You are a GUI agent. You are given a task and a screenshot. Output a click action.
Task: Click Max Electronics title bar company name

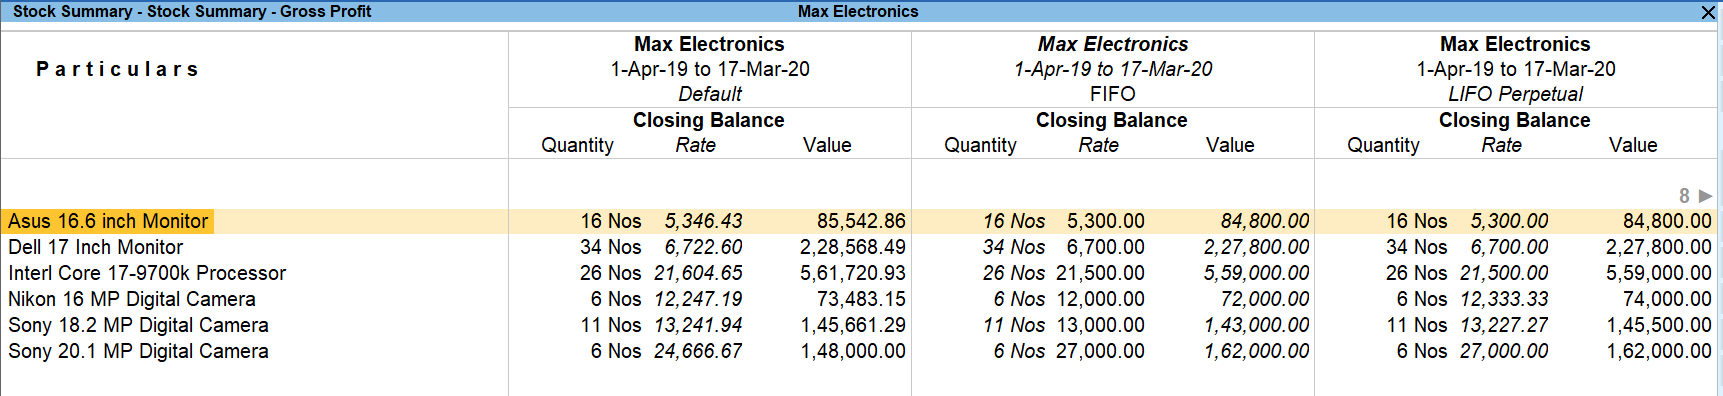(858, 12)
